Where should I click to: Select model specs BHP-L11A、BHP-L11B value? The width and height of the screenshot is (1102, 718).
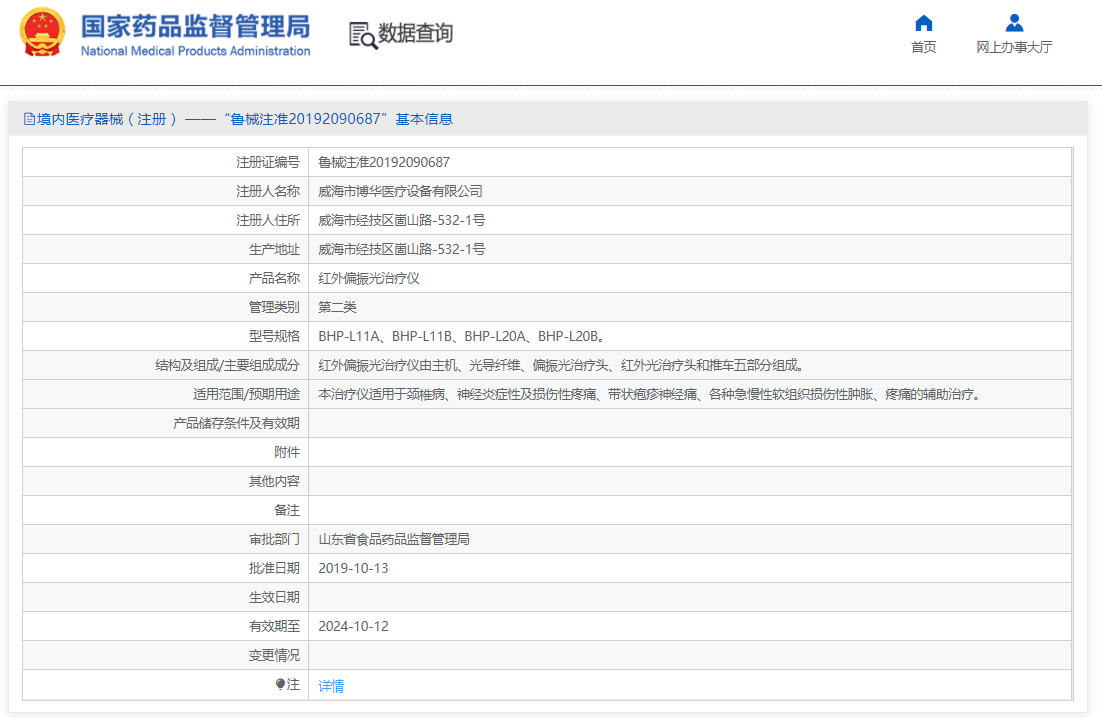tap(462, 337)
